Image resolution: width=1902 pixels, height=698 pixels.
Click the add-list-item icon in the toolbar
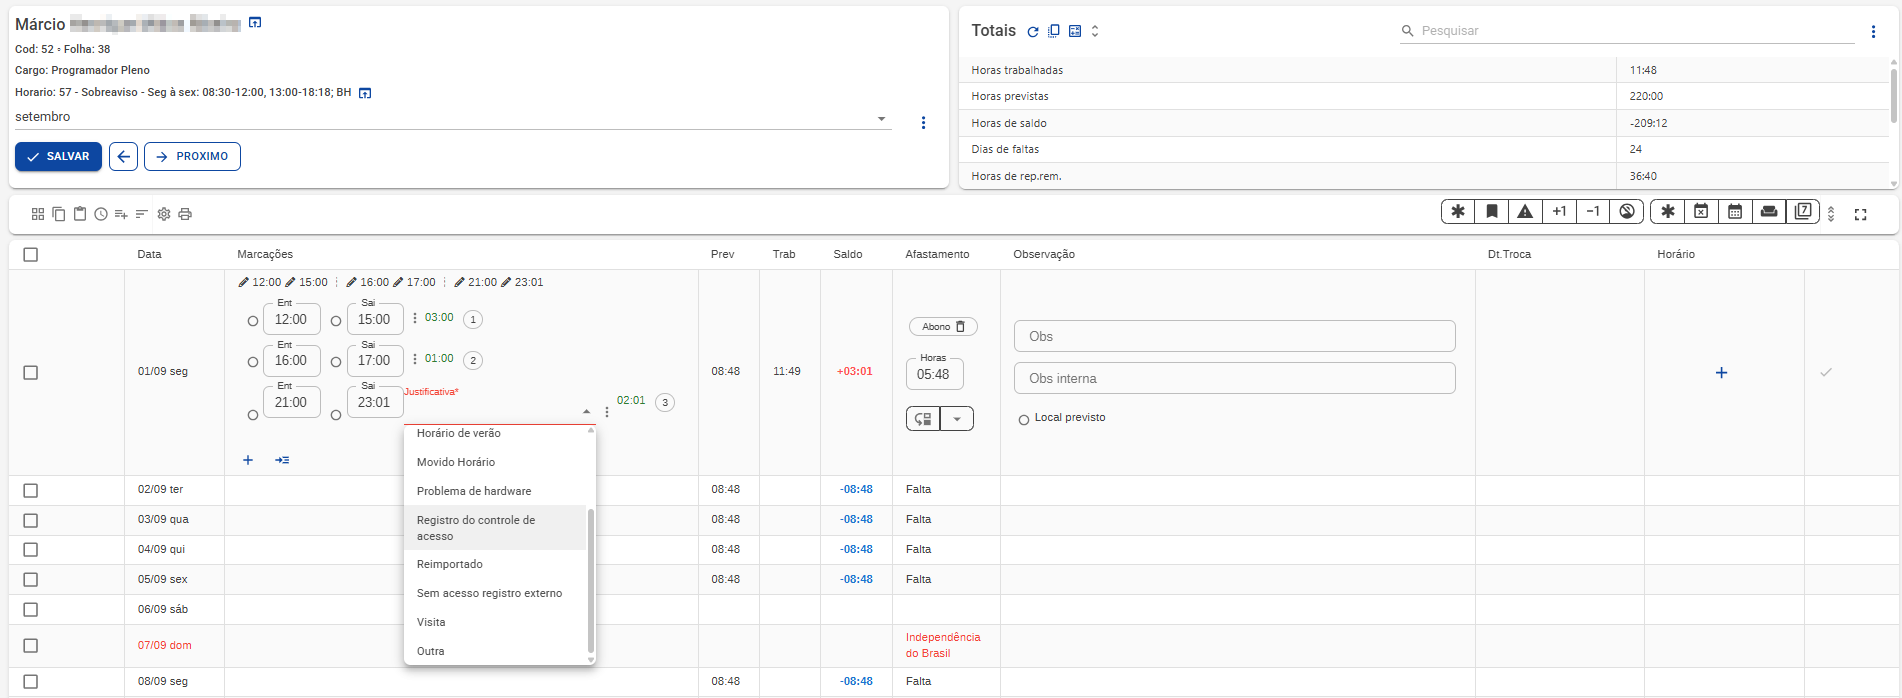click(x=121, y=214)
